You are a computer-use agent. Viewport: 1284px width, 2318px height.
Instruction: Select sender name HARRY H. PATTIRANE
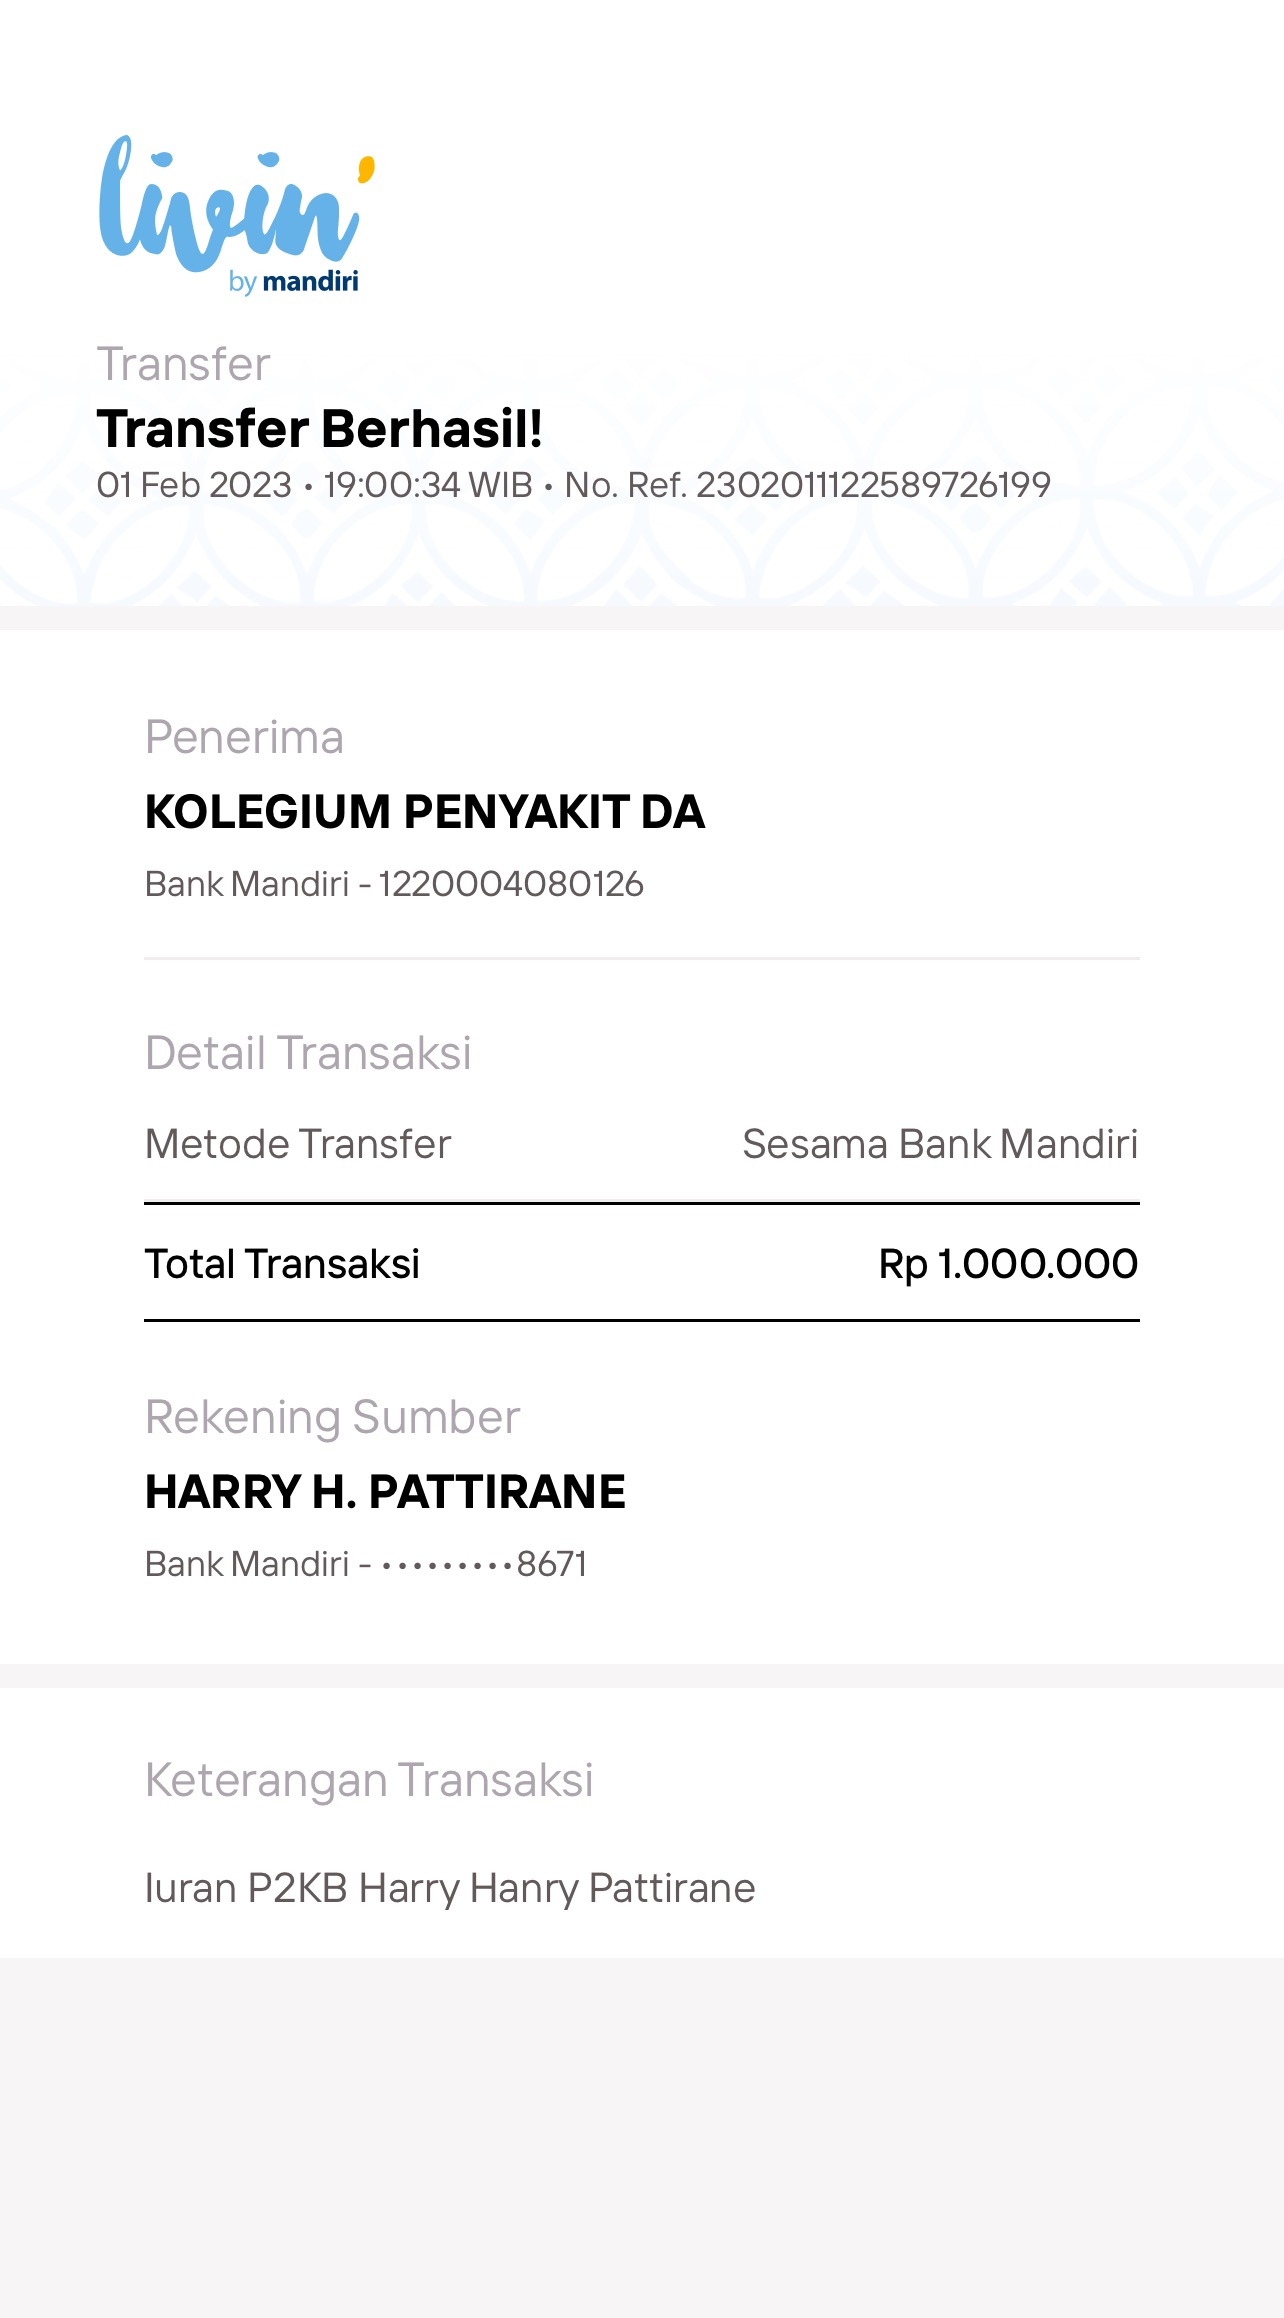385,1492
